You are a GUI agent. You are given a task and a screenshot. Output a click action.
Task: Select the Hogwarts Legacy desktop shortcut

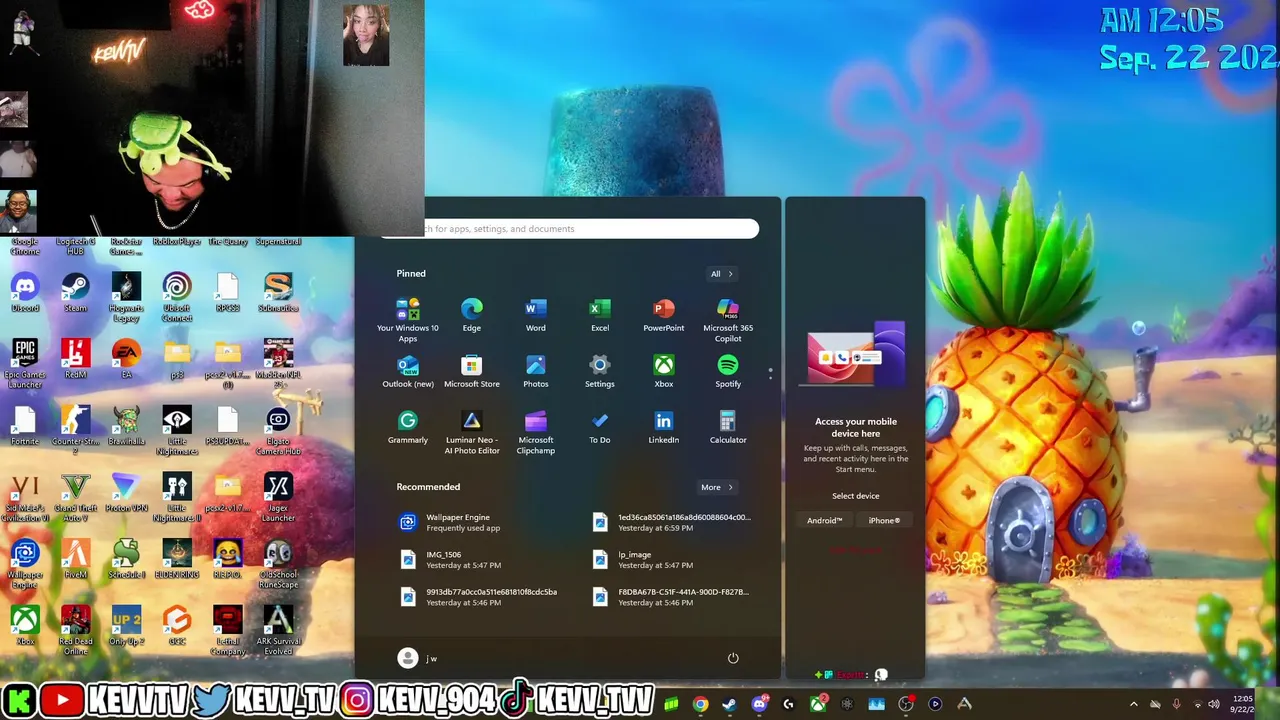126,297
